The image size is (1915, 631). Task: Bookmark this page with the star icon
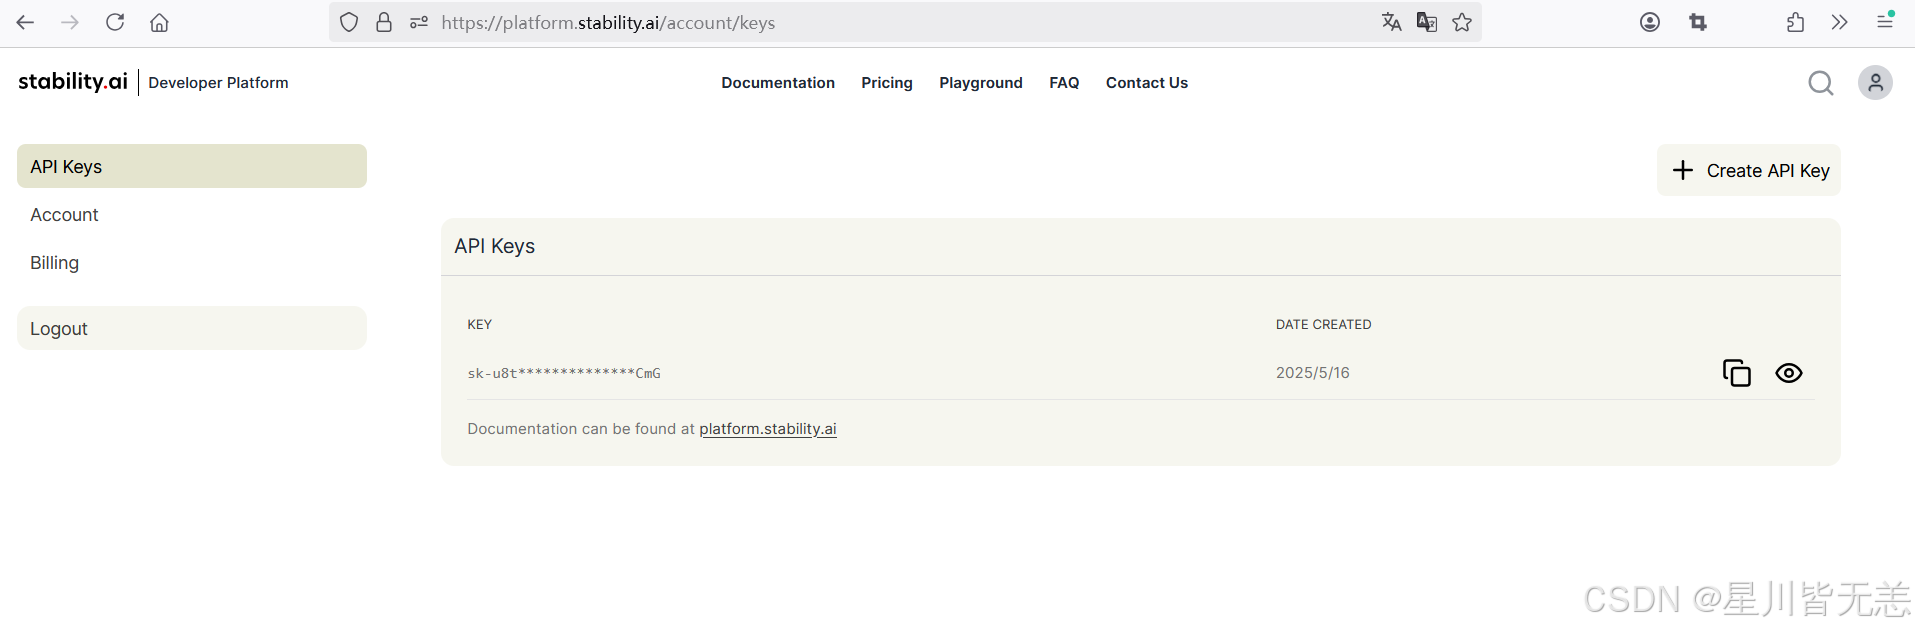click(x=1462, y=22)
